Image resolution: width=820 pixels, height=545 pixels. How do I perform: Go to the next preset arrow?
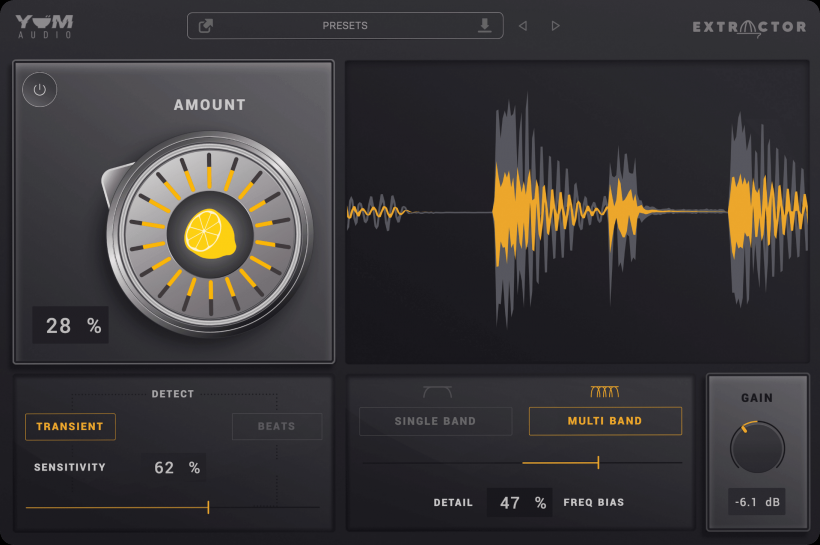(556, 26)
